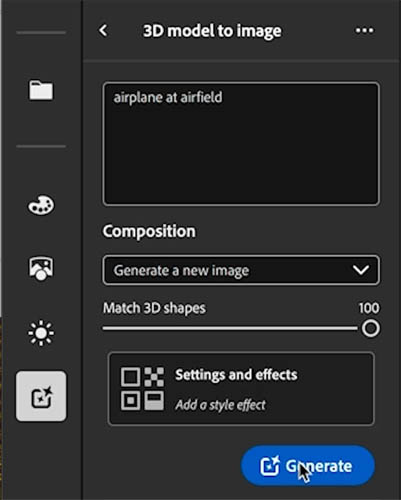The image size is (401, 500).
Task: Click the Match 3D shapes slider handle
Action: pyautogui.click(x=371, y=329)
